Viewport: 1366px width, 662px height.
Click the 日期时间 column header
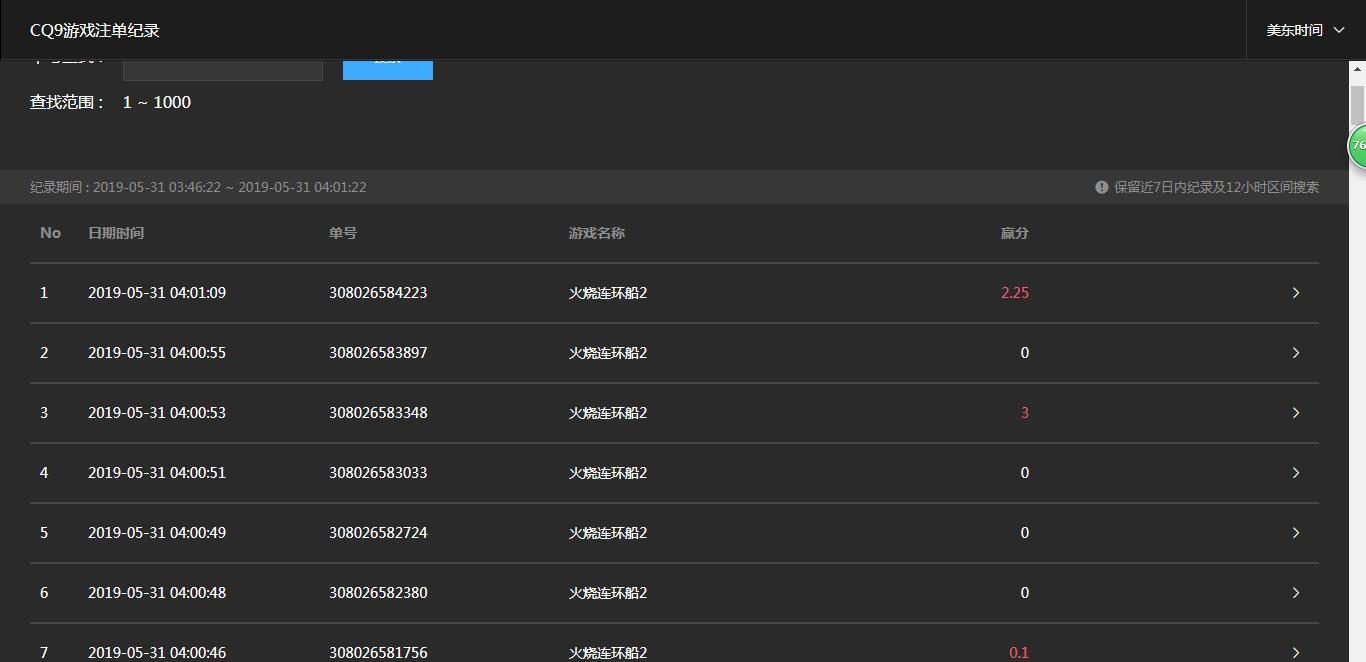pos(116,233)
